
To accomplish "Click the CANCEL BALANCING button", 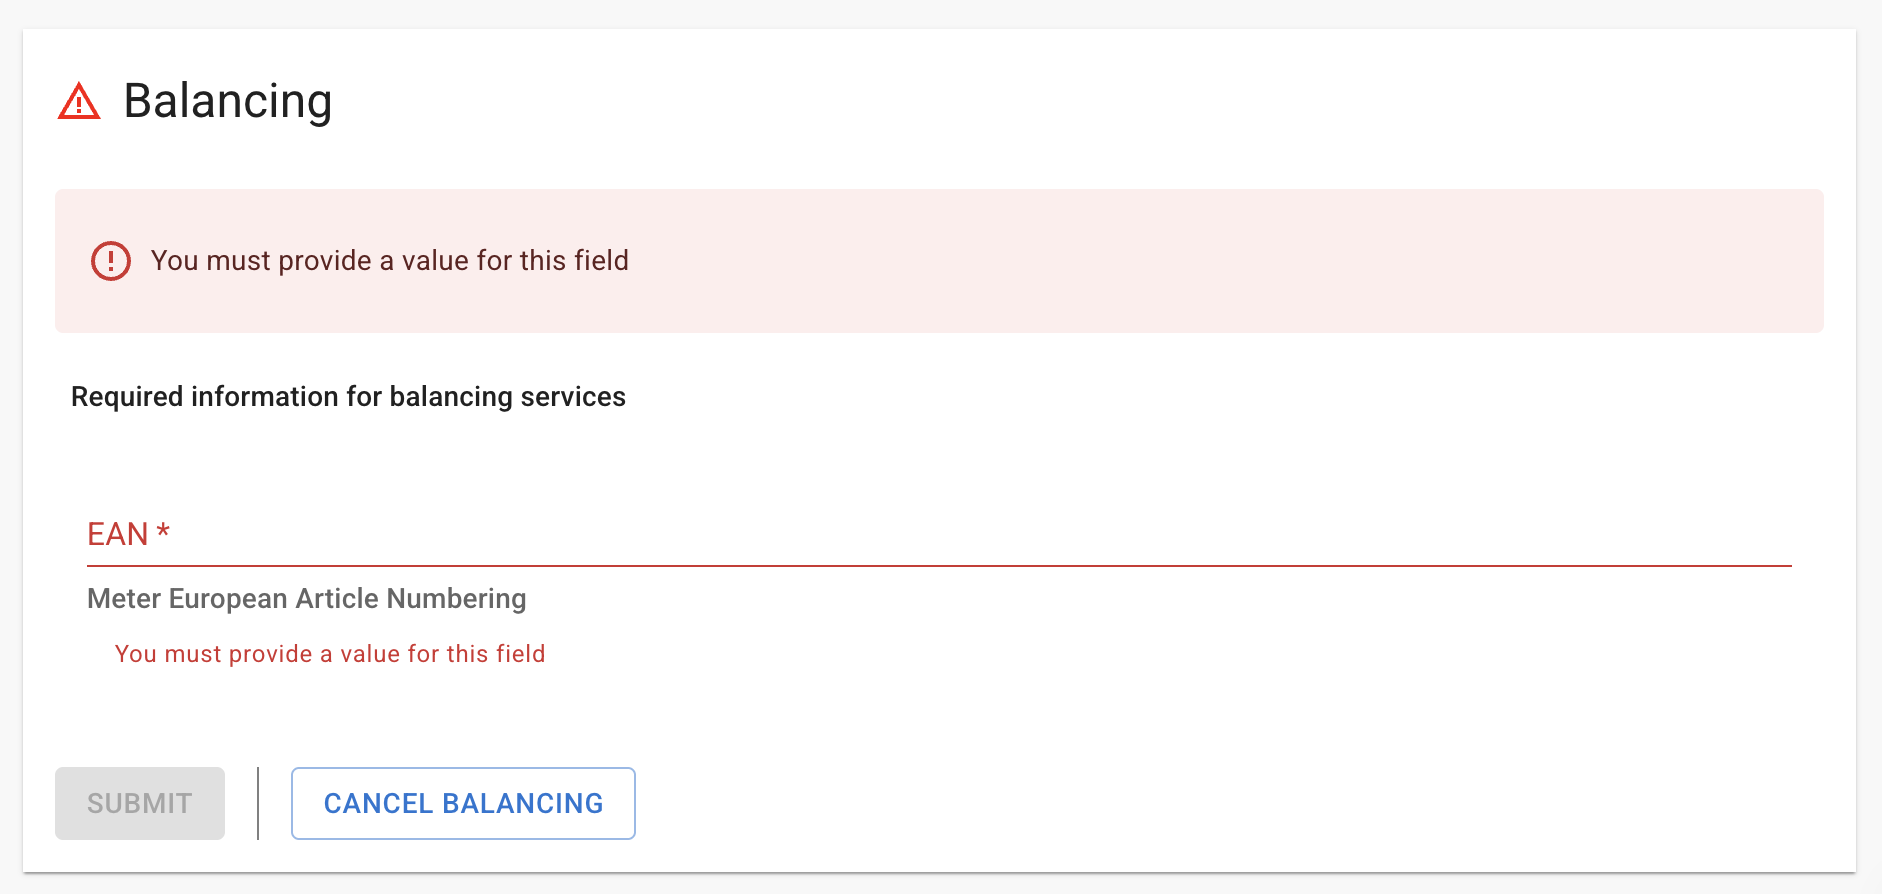I will pyautogui.click(x=463, y=803).
